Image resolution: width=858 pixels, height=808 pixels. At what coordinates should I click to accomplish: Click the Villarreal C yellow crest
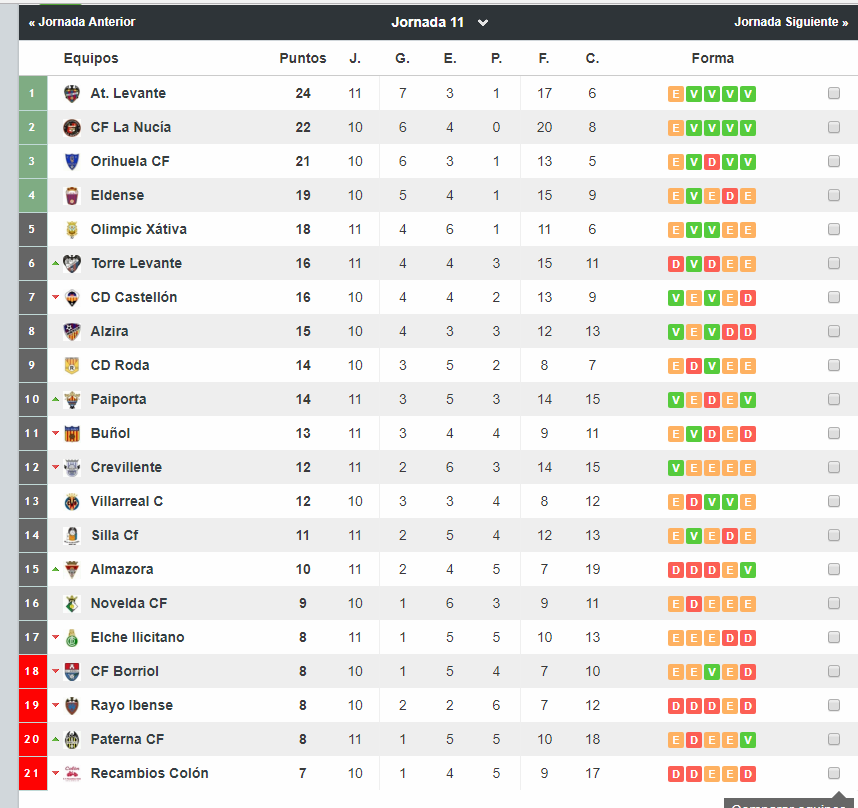pos(72,502)
